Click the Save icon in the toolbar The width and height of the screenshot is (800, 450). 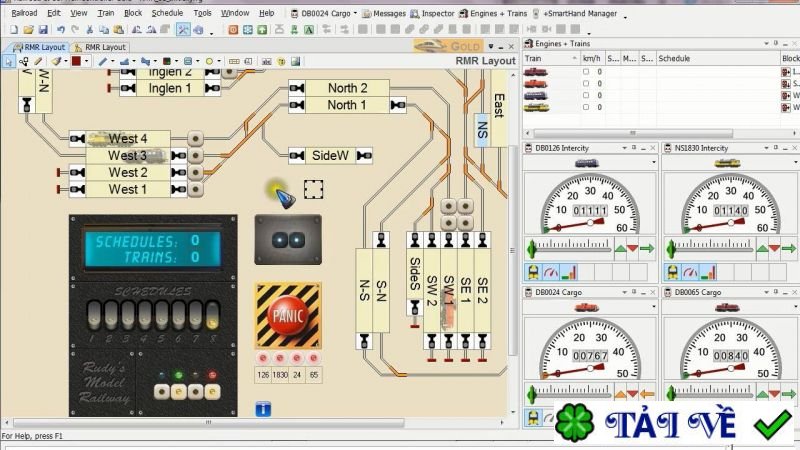43,30
